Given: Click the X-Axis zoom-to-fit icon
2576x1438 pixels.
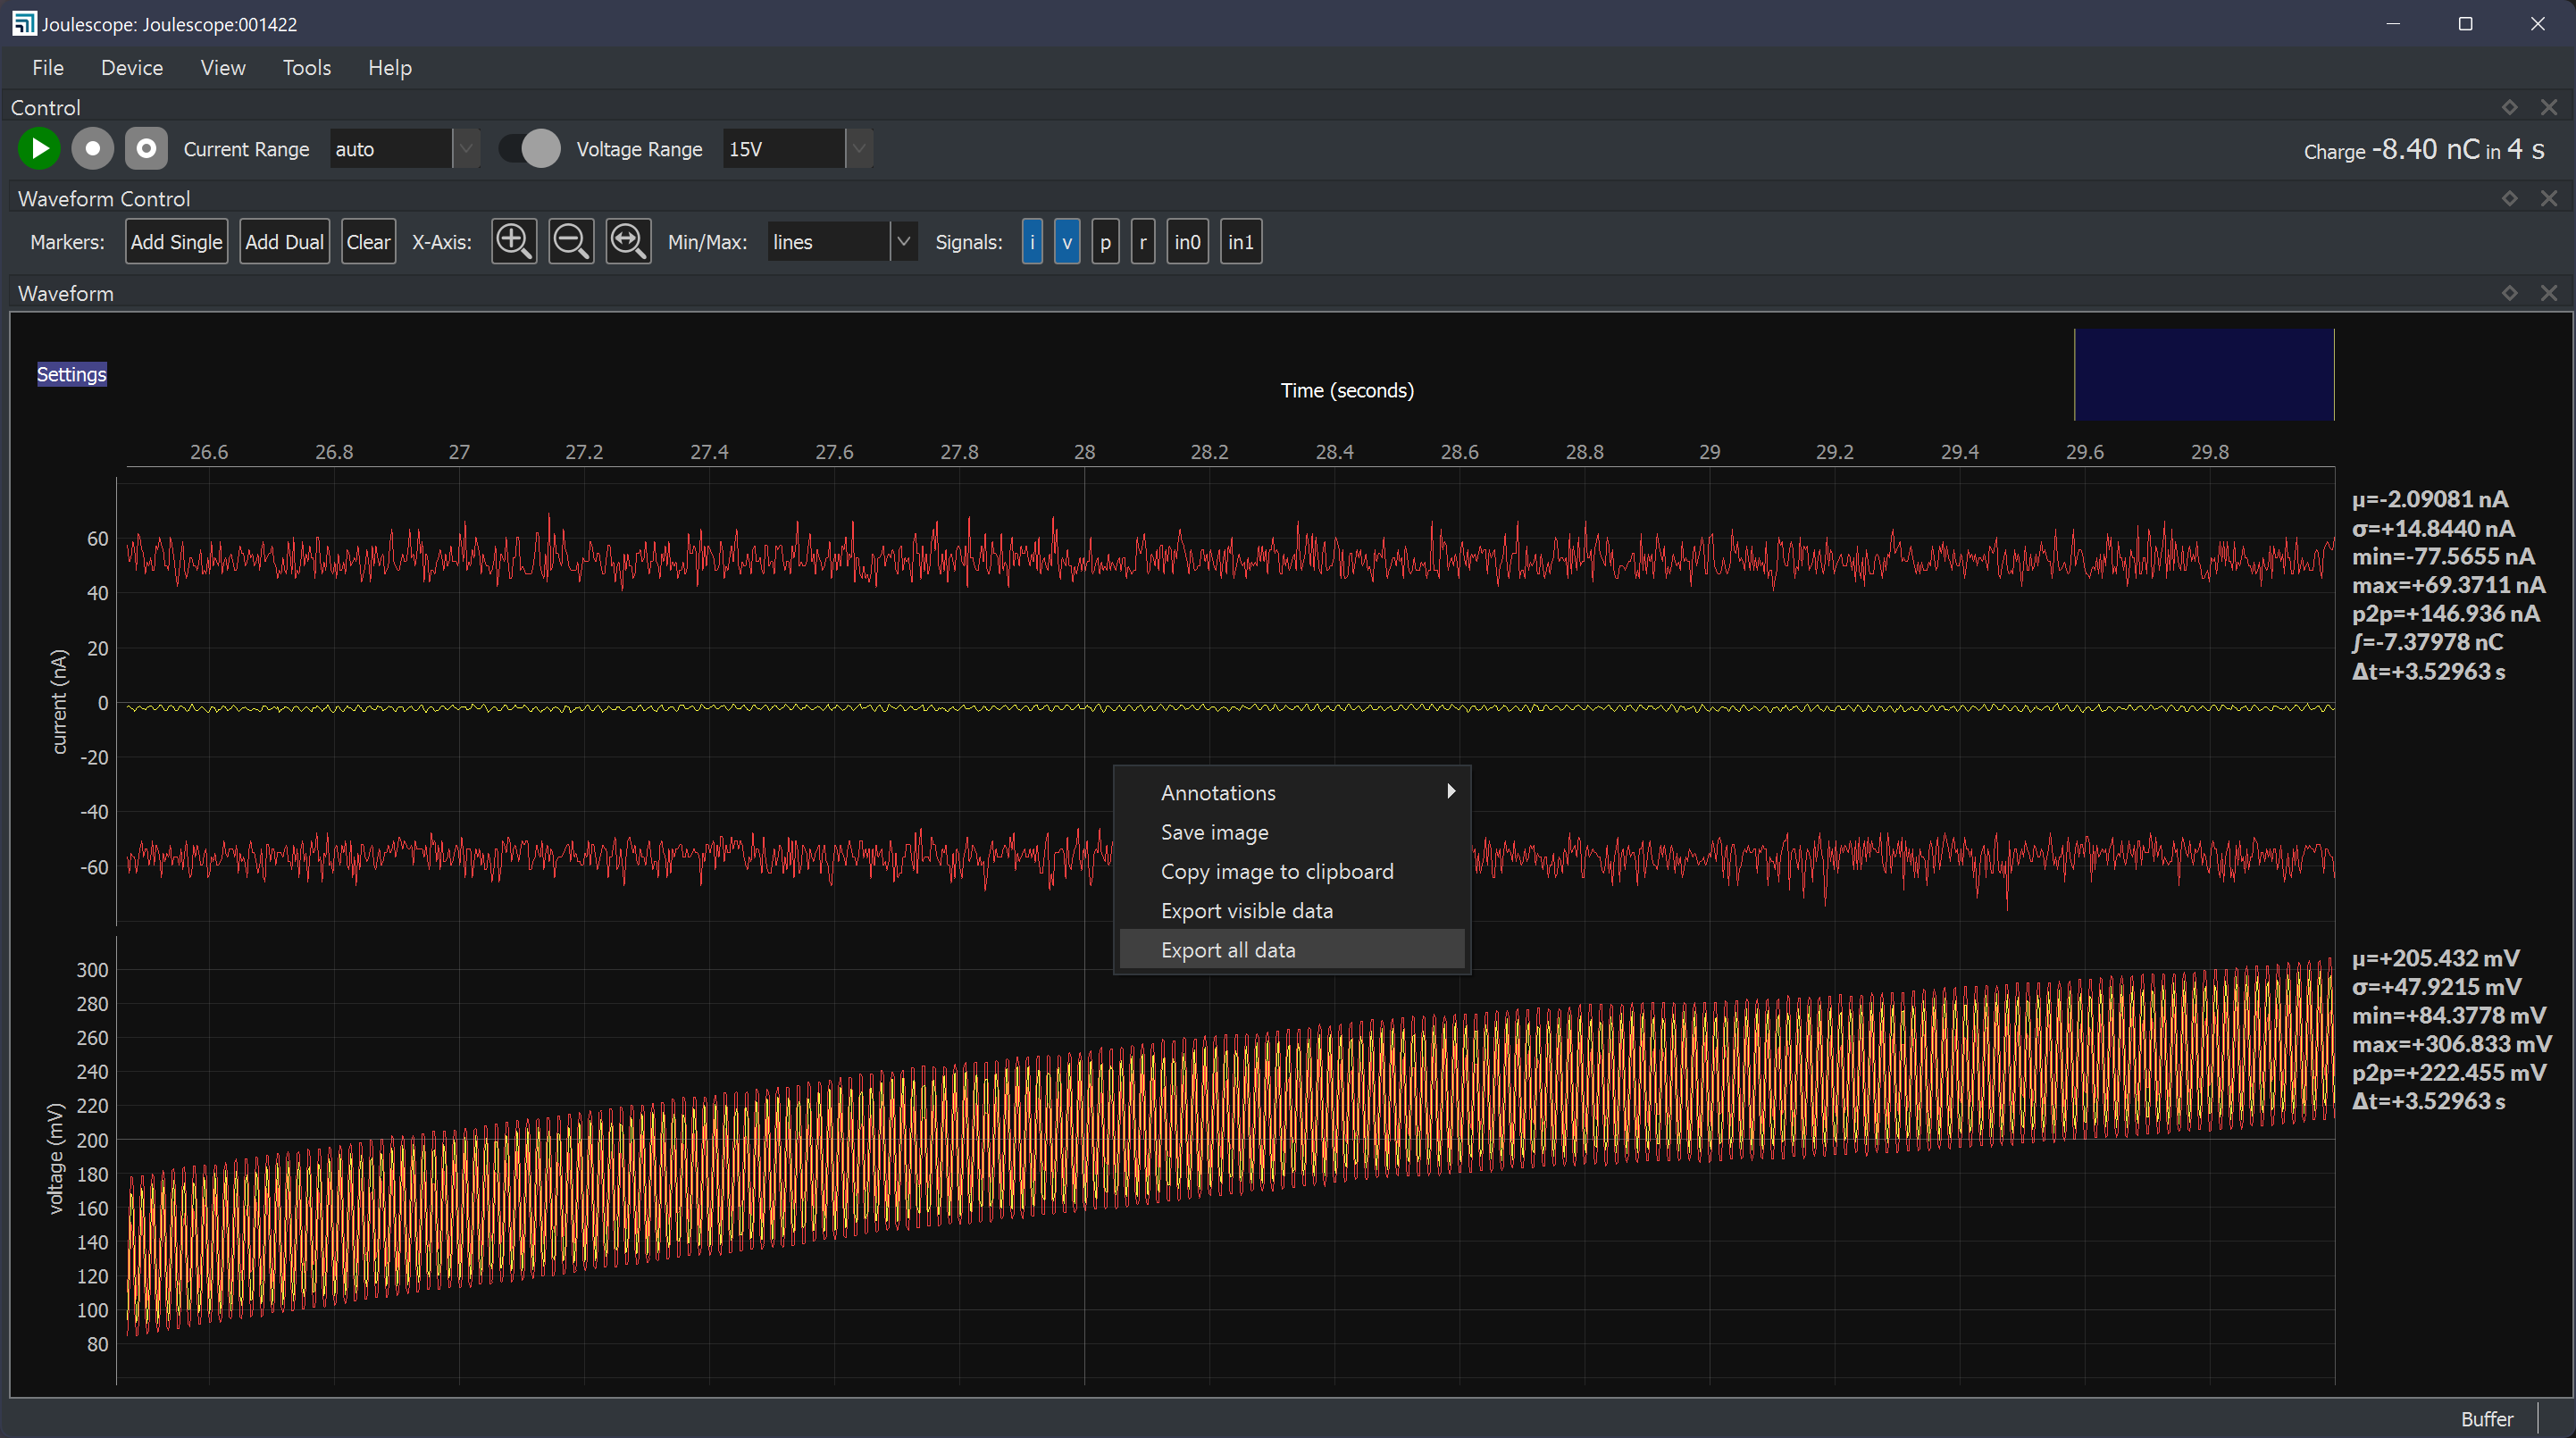Looking at the screenshot, I should click(627, 241).
